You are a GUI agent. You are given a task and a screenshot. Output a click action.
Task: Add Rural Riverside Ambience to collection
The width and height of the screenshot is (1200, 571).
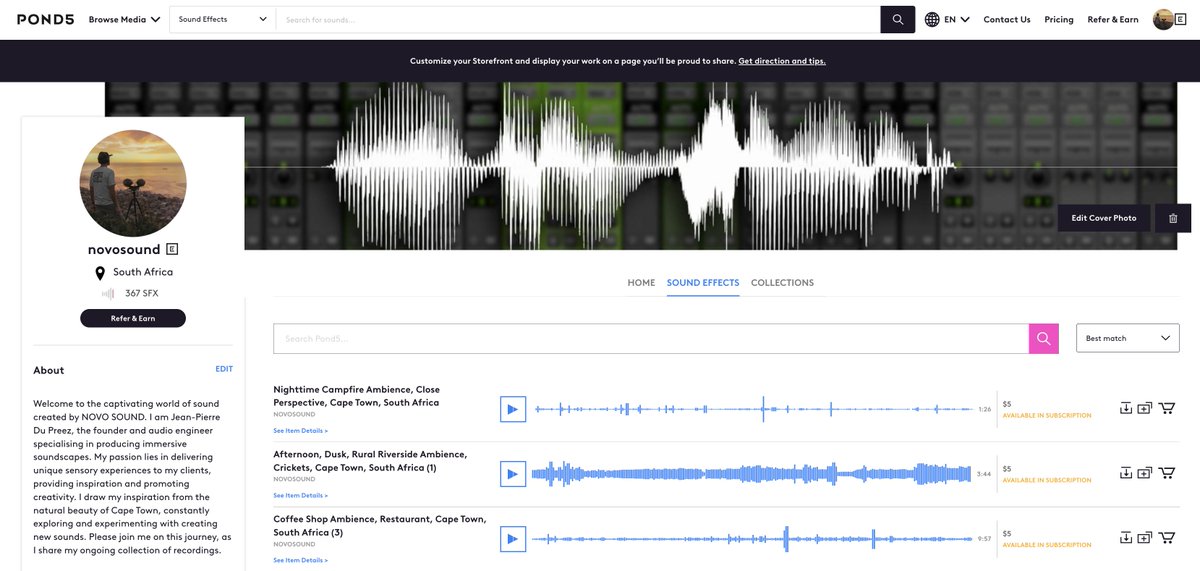[x=1145, y=472]
